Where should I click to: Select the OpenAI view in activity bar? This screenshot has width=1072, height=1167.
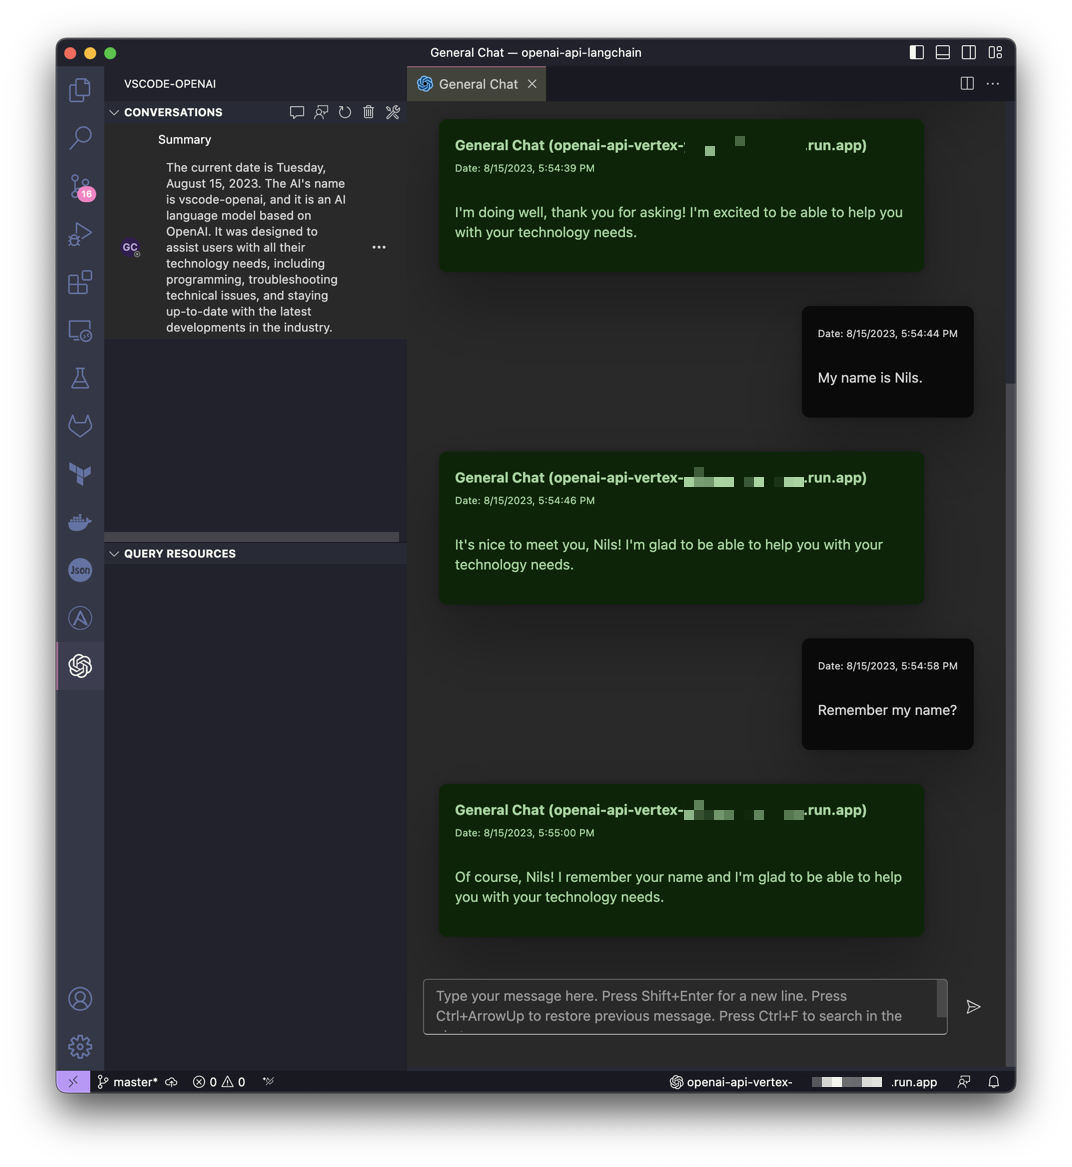tap(80, 665)
